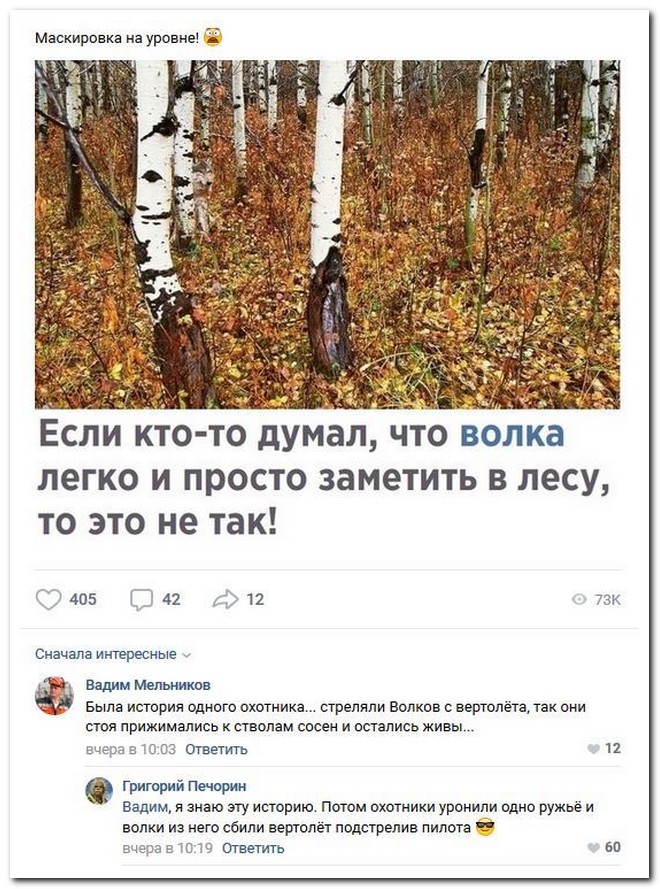Open the Григорий Печорин profile name link

185,786
